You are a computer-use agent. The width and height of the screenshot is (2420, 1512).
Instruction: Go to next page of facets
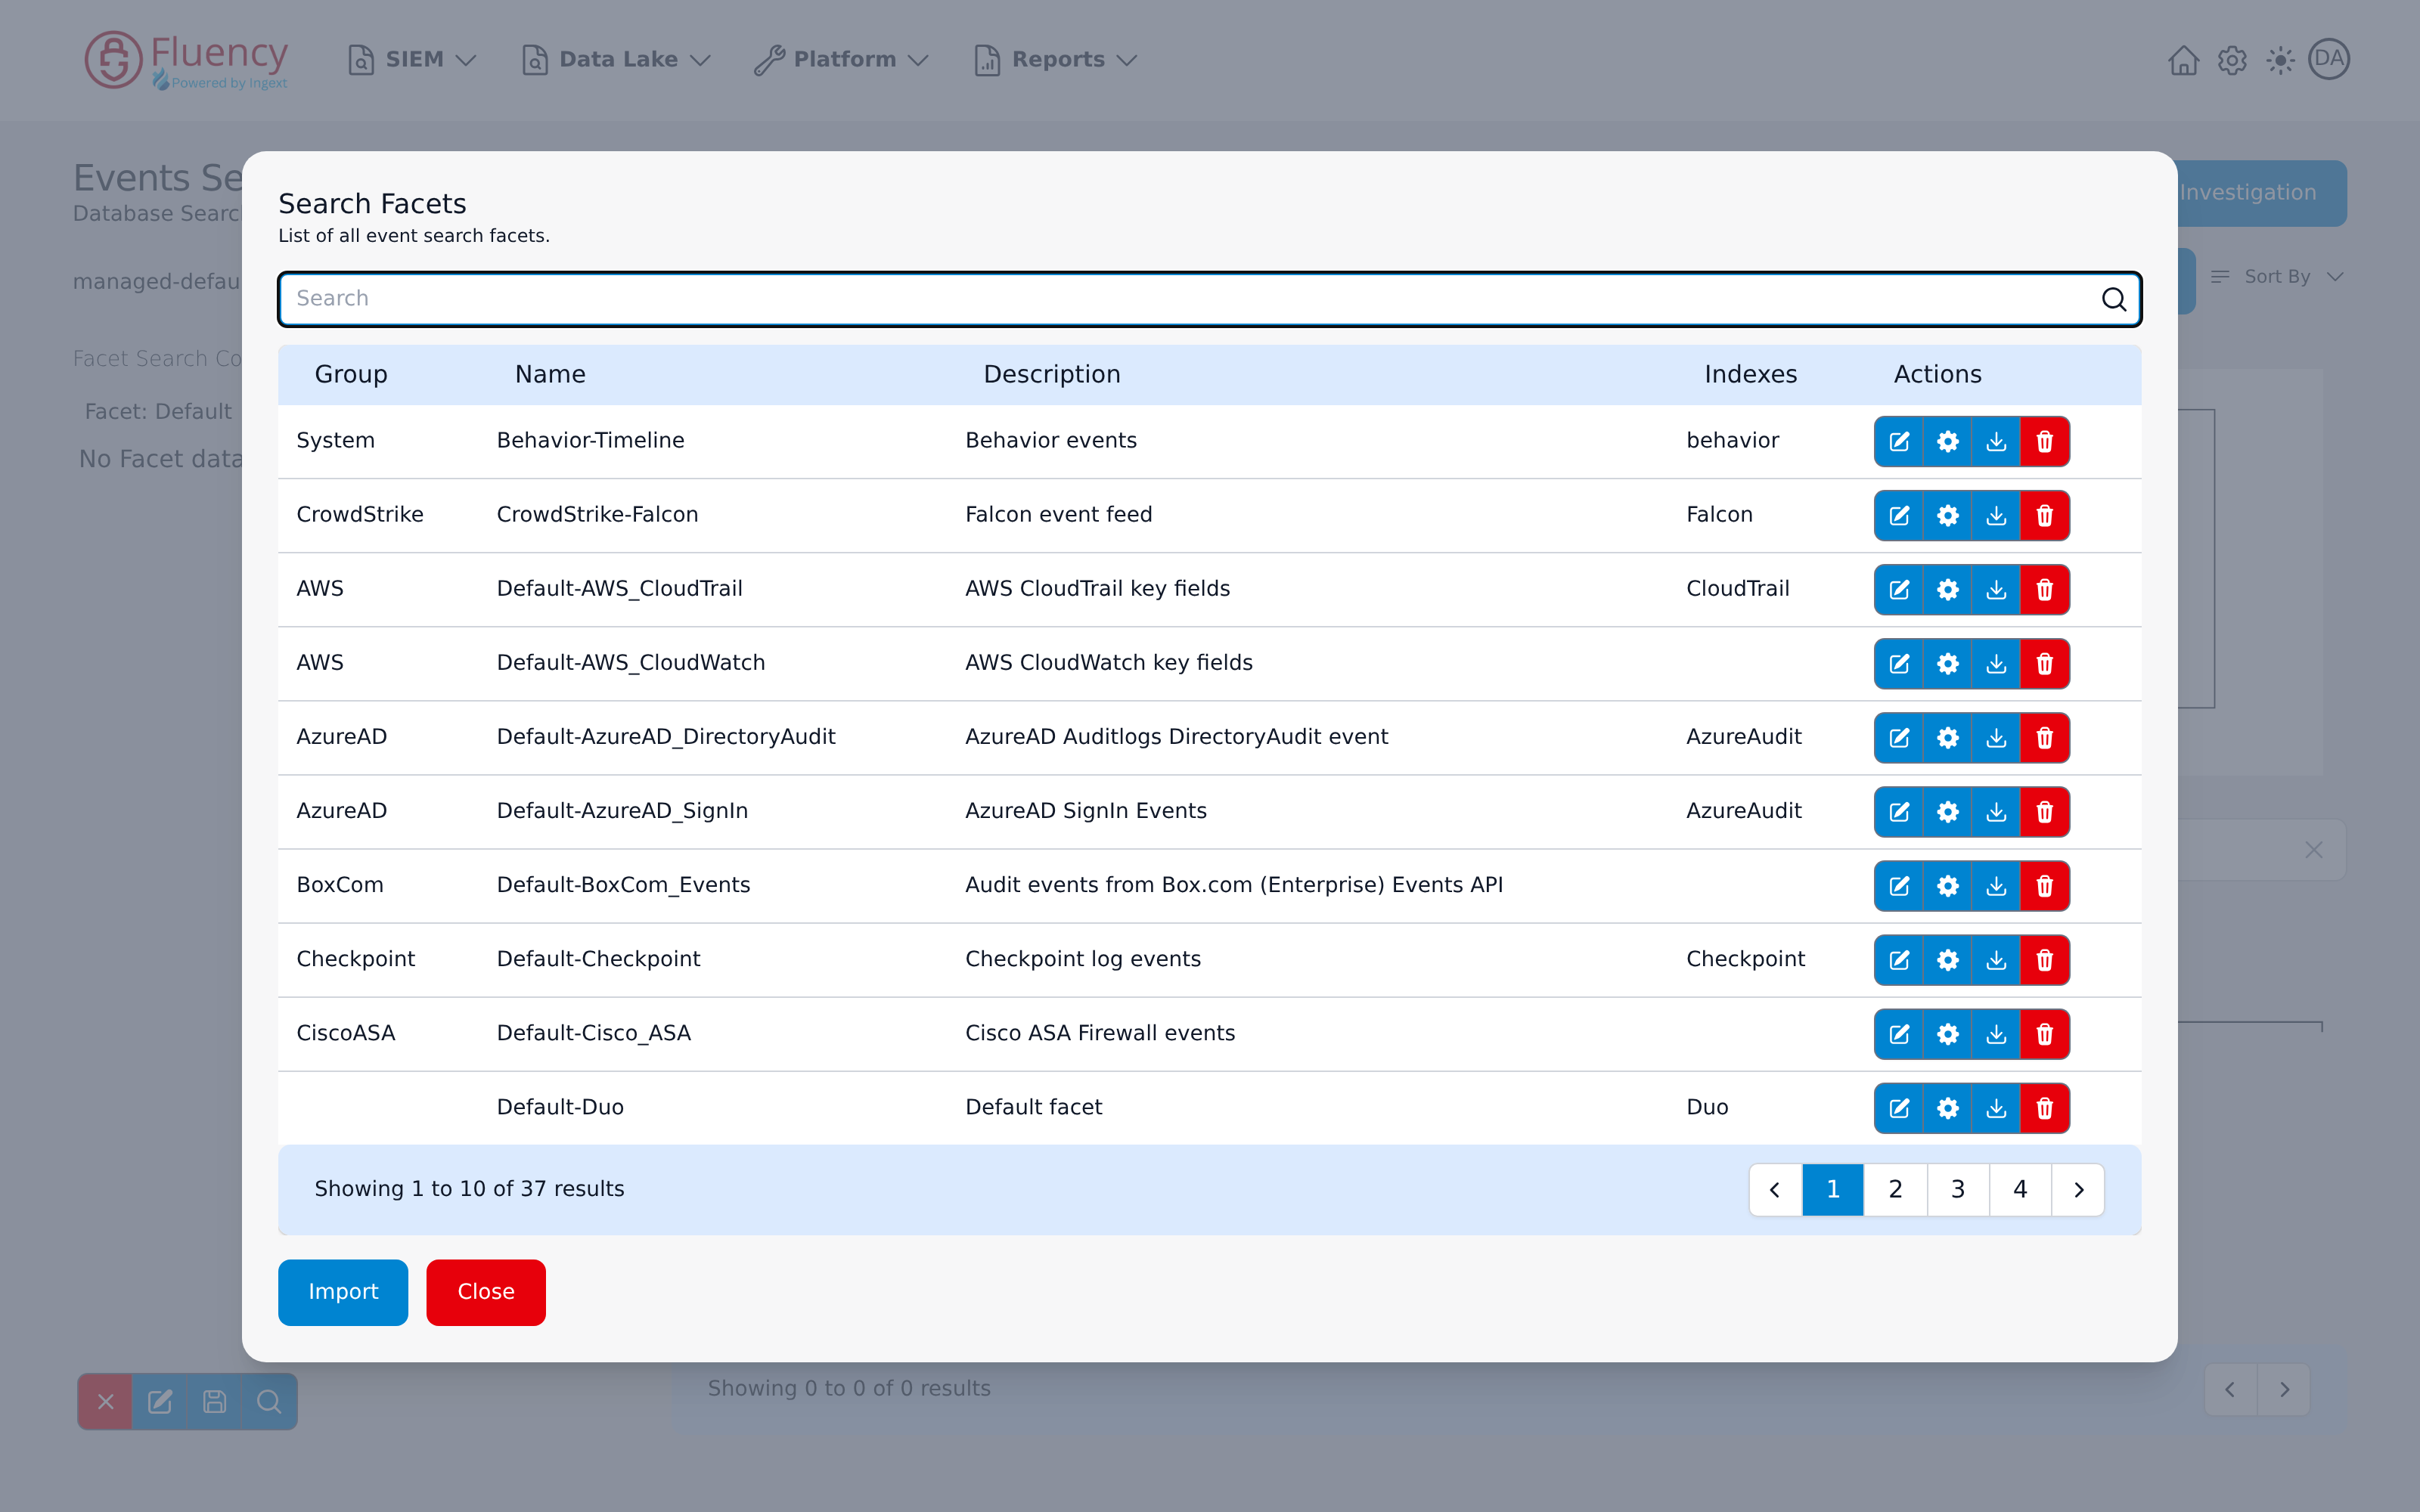click(x=2078, y=1189)
